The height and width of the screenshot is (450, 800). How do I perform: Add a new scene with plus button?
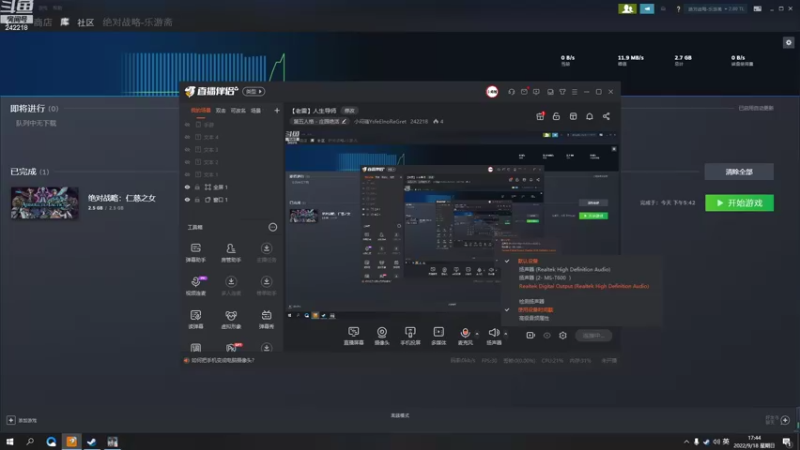[277, 110]
